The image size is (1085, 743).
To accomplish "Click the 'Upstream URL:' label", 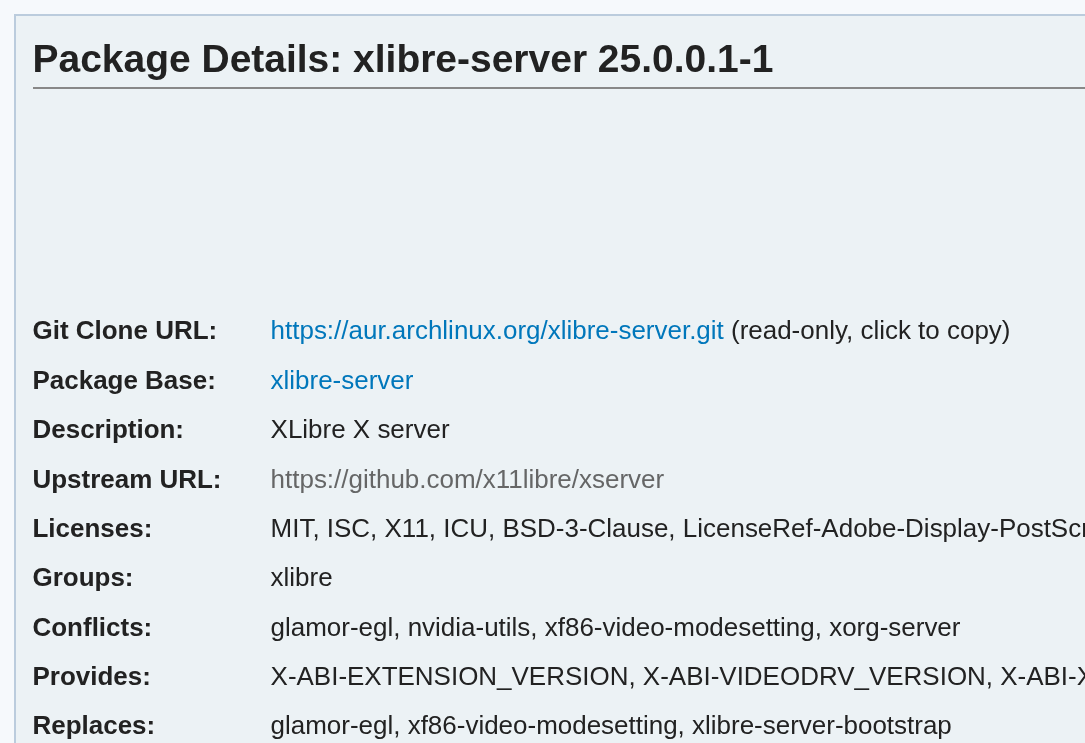I will pos(127,479).
